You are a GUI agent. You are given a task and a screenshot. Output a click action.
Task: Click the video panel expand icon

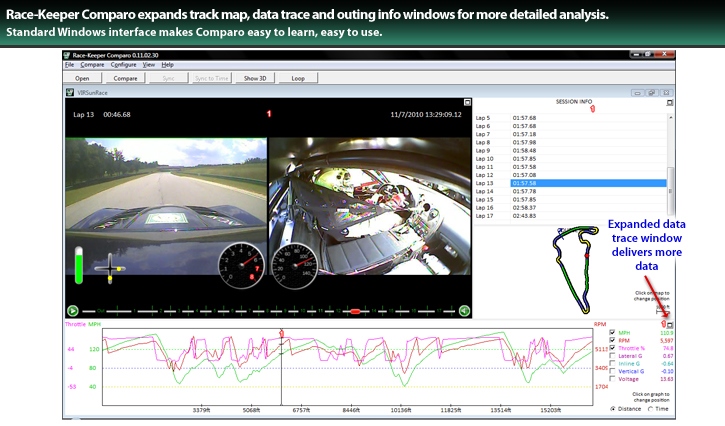point(466,103)
